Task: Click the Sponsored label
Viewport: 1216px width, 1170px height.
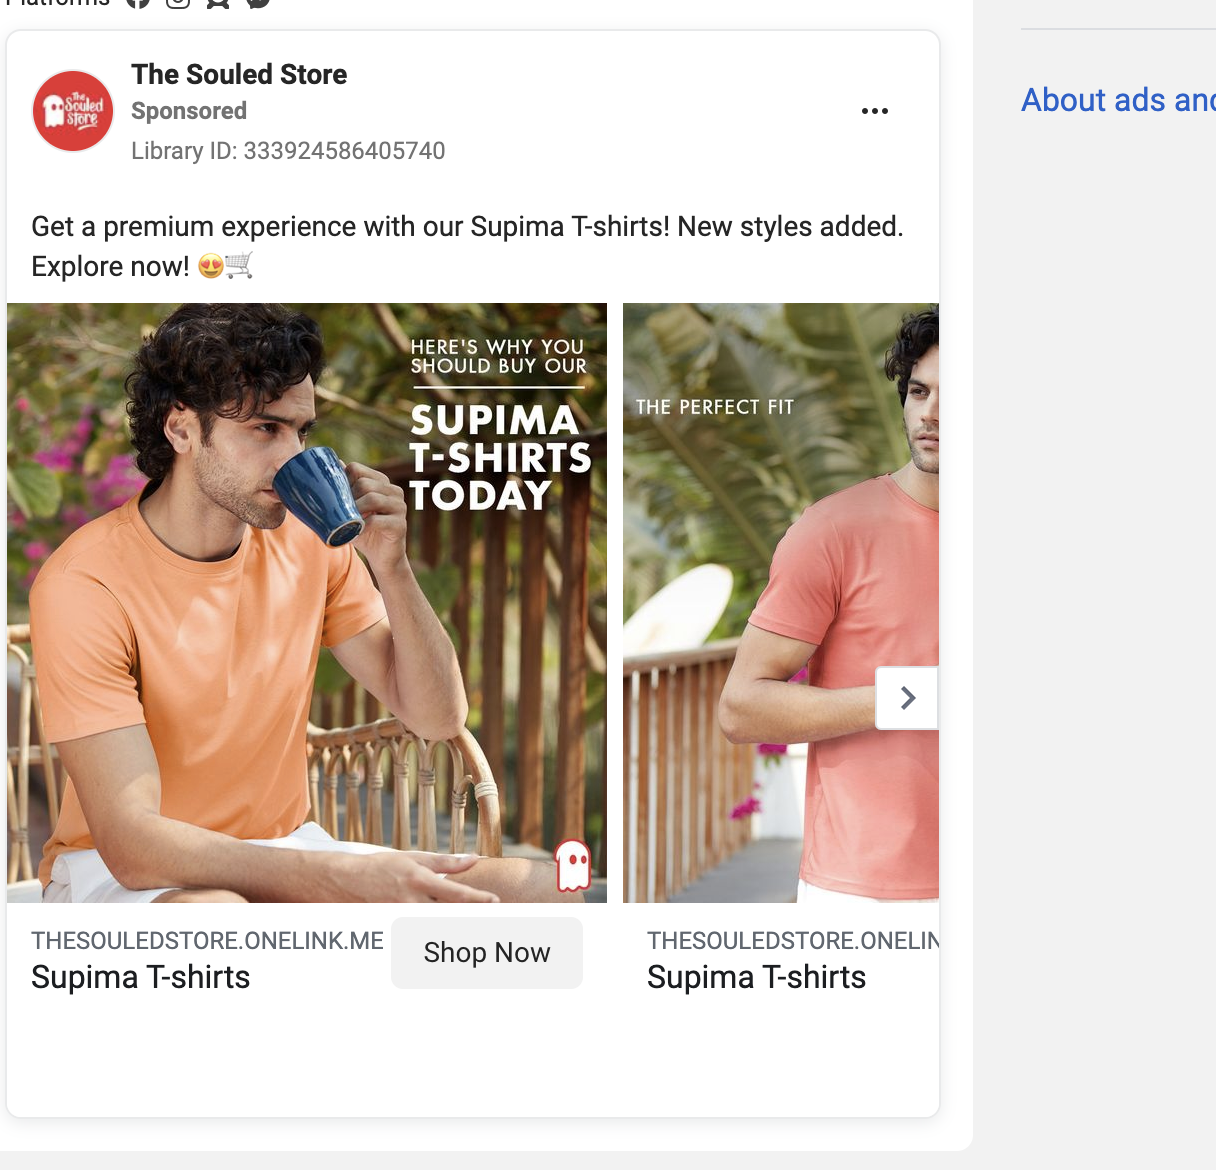Action: click(189, 111)
